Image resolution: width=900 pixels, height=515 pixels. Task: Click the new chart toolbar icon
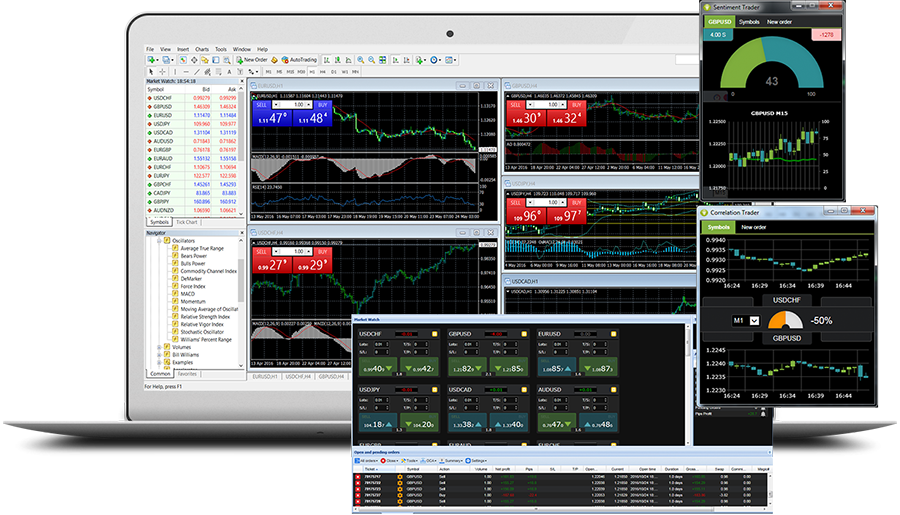pos(152,60)
